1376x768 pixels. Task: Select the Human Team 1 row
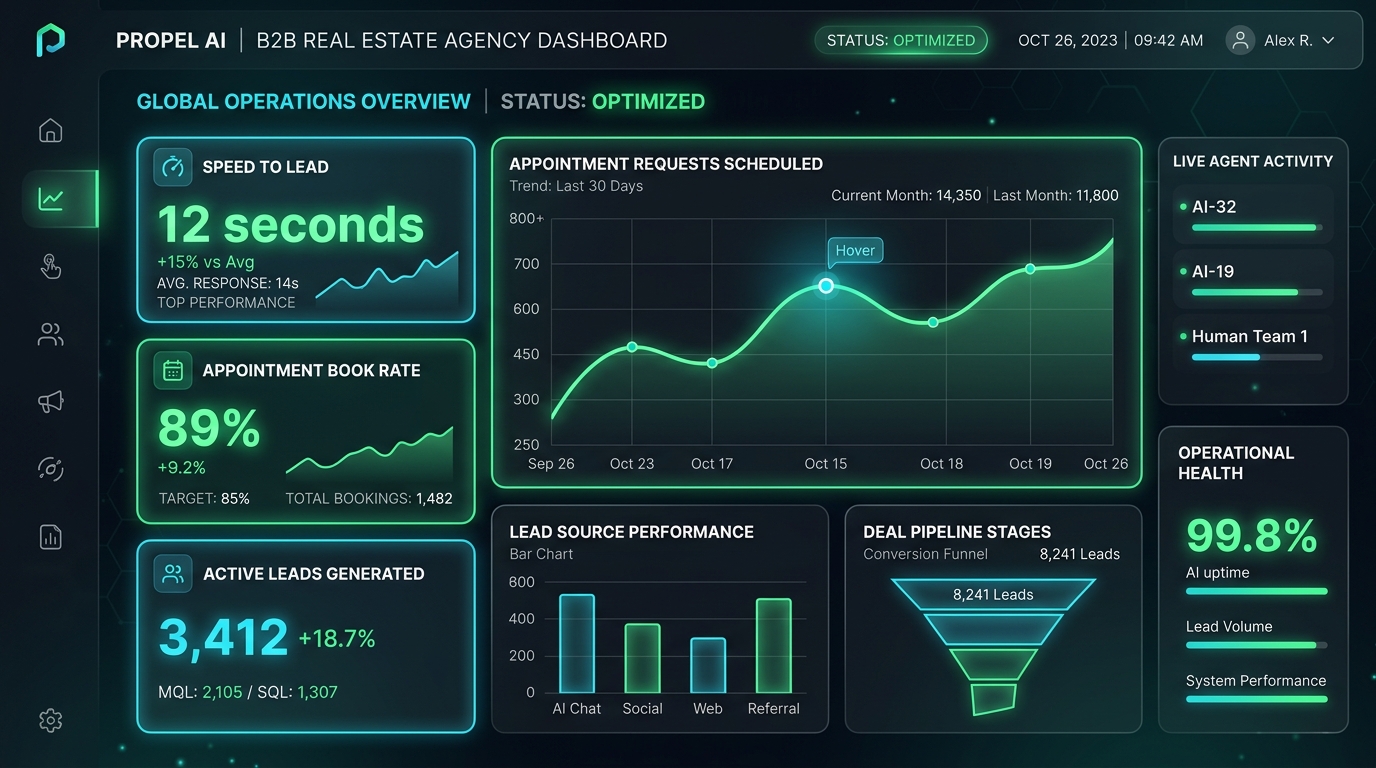click(1253, 343)
